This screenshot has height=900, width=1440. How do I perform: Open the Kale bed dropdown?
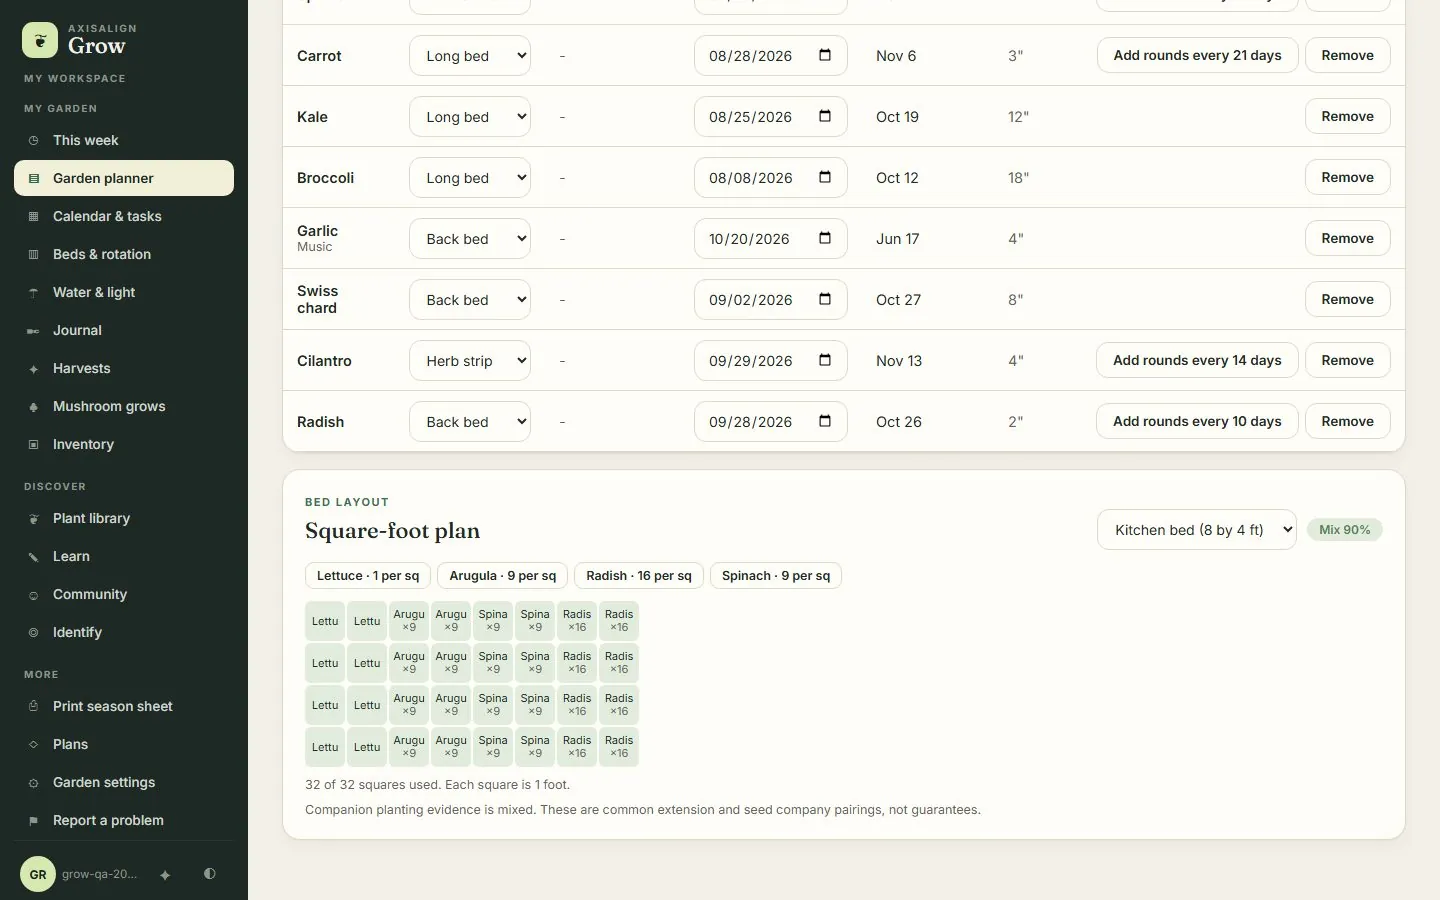point(470,117)
